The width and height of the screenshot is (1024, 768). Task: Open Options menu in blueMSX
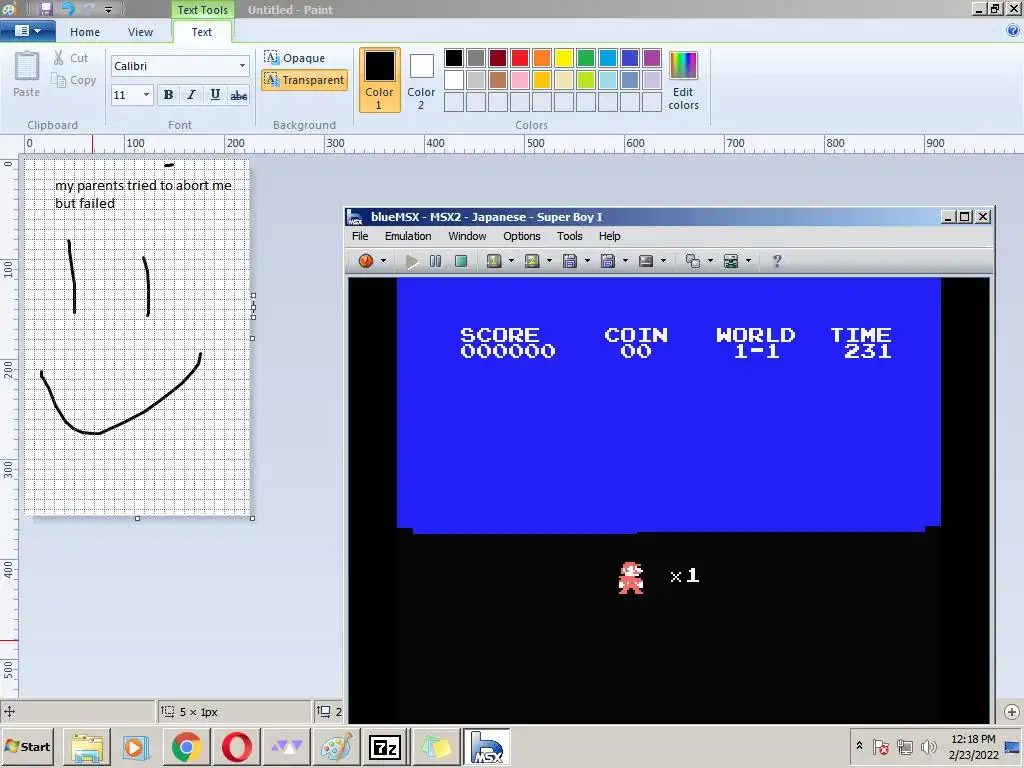pyautogui.click(x=521, y=236)
